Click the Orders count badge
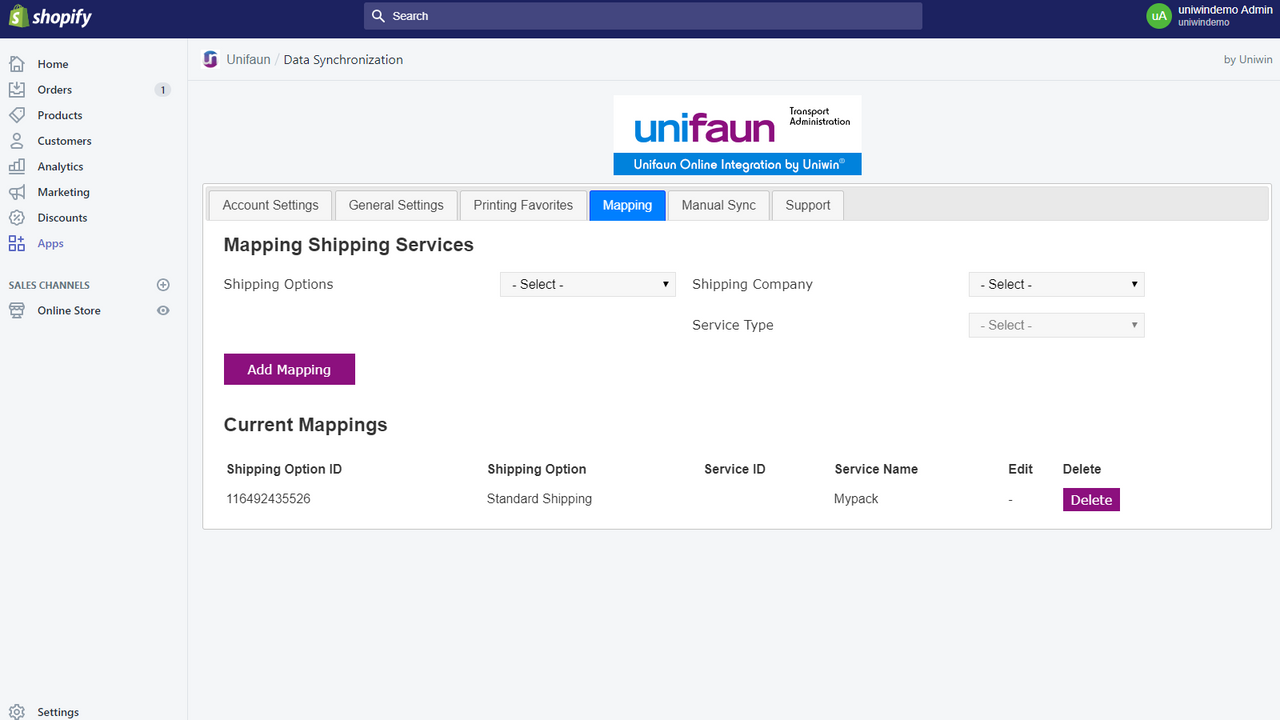This screenshot has width=1280, height=720. pyautogui.click(x=163, y=90)
